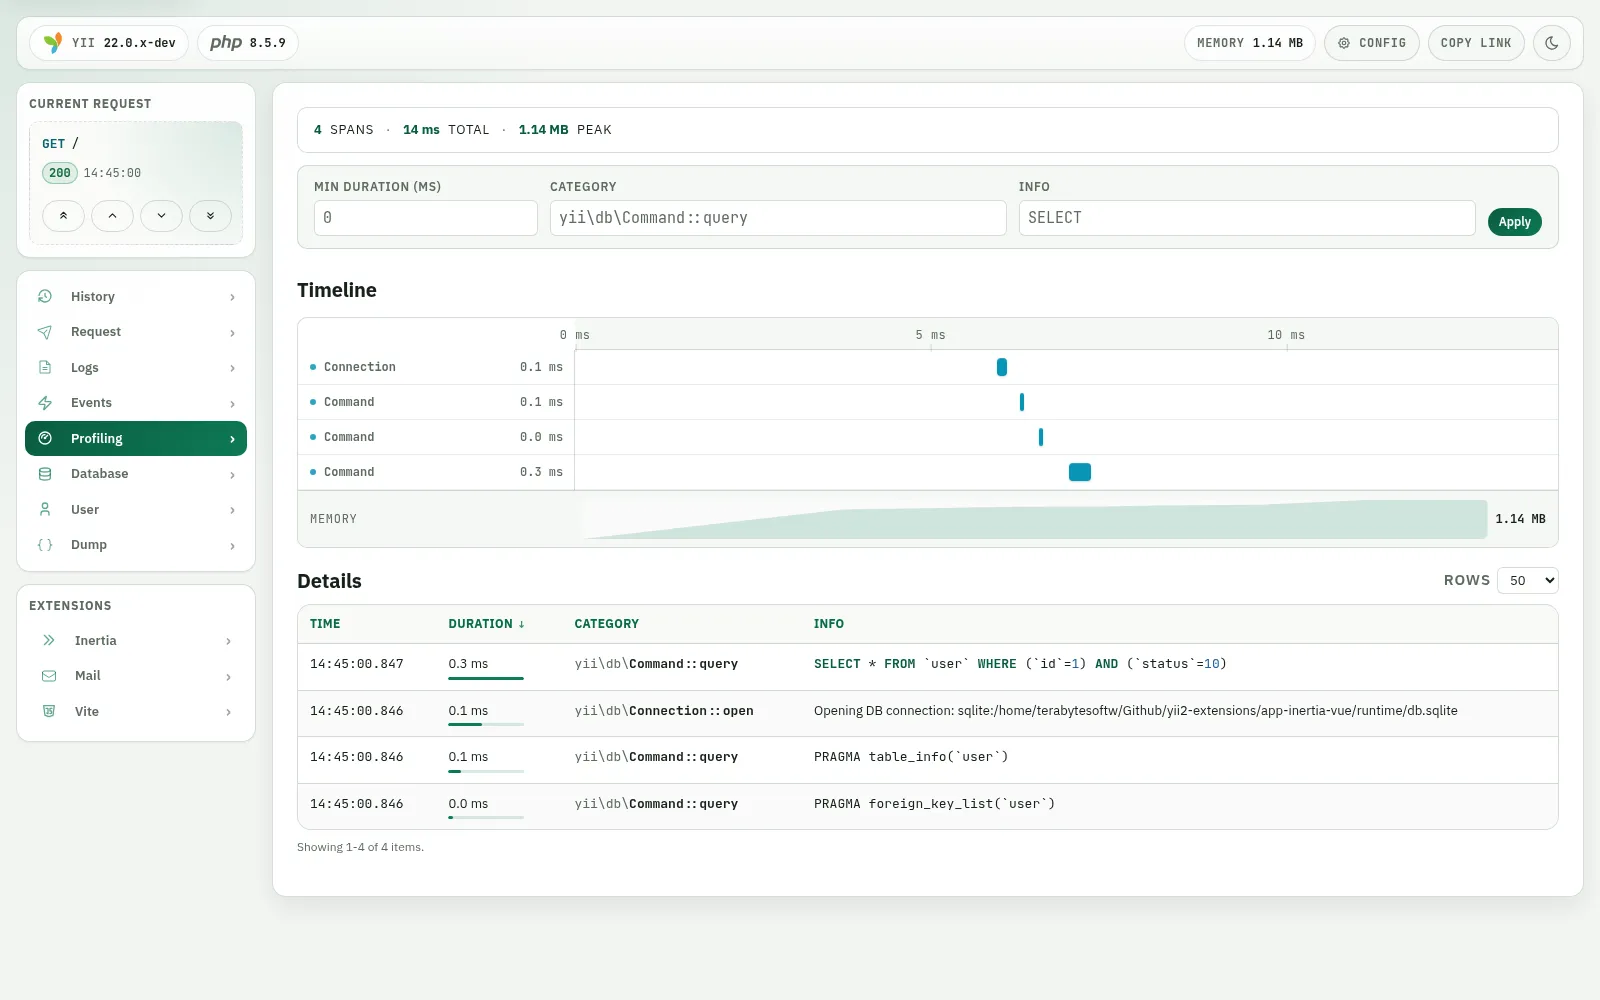Image resolution: width=1600 pixels, height=1000 pixels.
Task: Click the Mail envelope icon
Action: pyautogui.click(x=49, y=676)
